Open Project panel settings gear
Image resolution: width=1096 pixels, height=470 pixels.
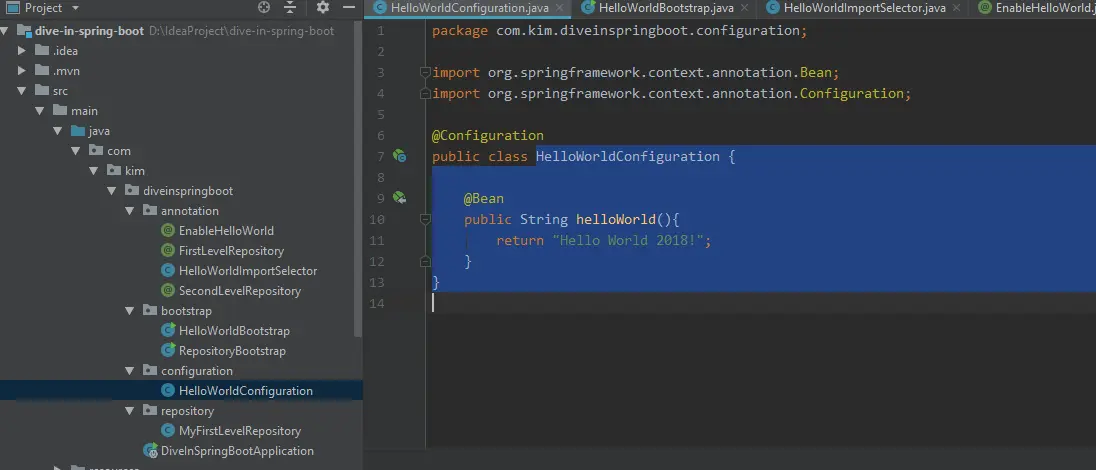point(322,8)
